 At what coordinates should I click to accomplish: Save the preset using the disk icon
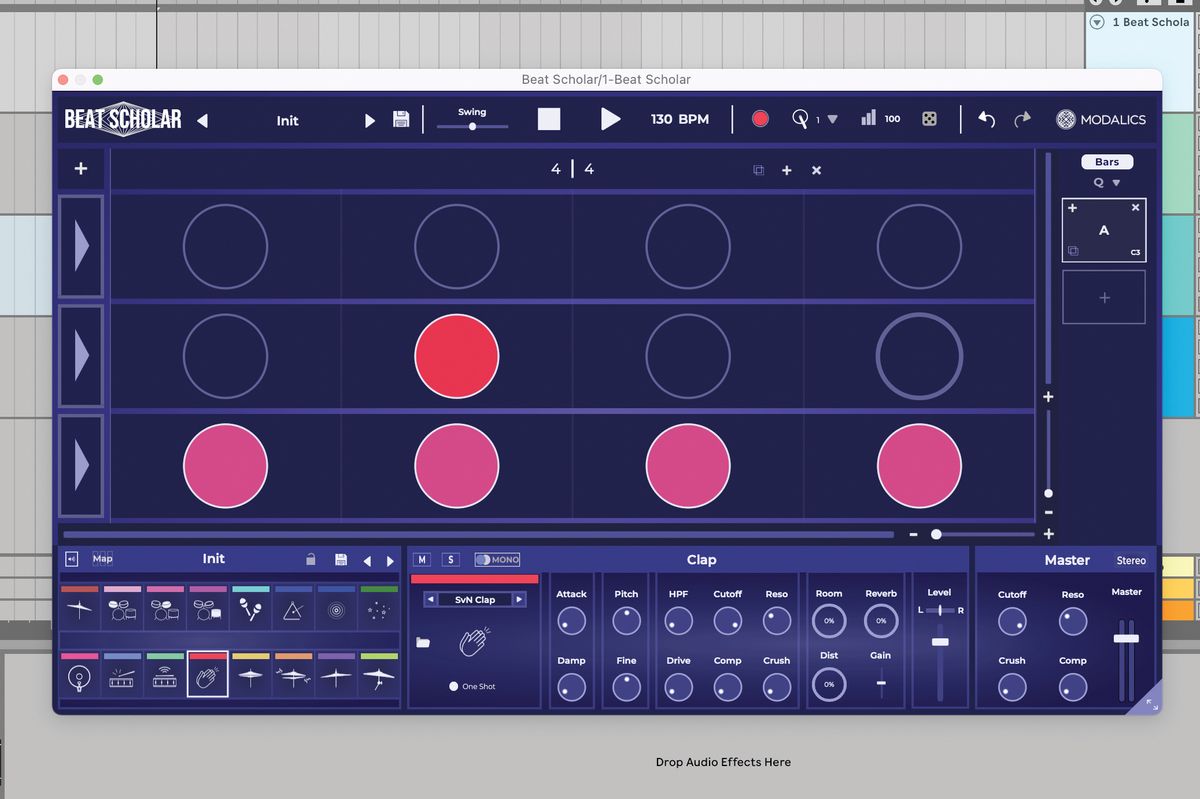click(x=400, y=118)
